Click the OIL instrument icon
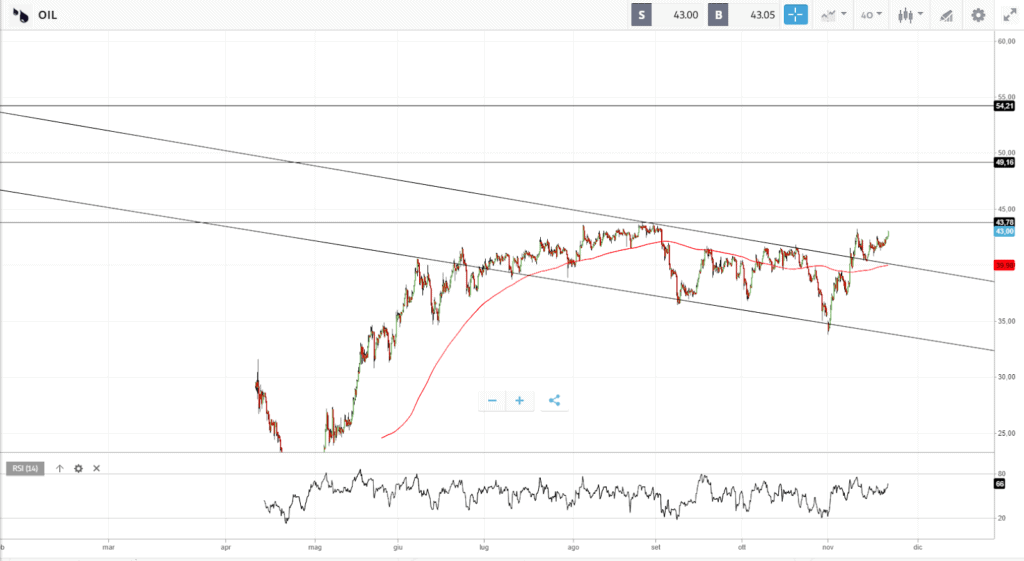 click(x=20, y=15)
